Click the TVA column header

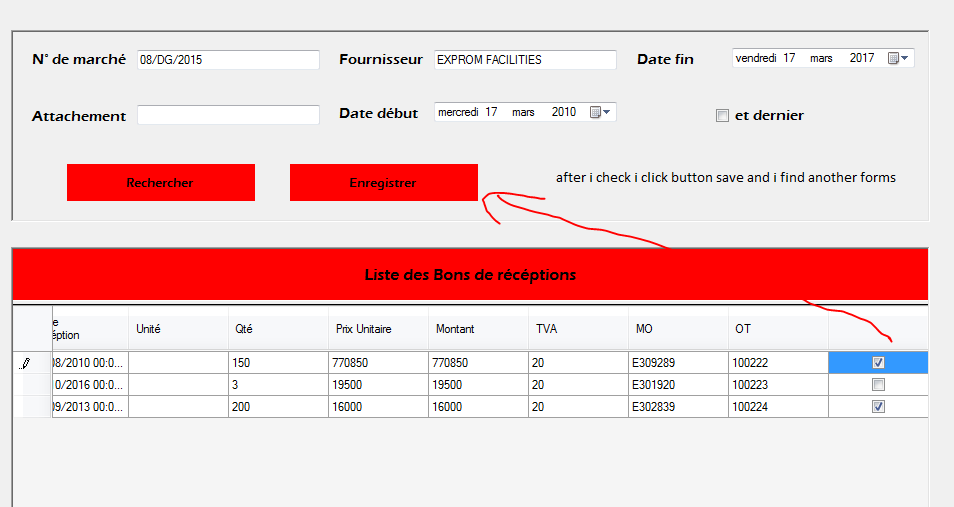(x=578, y=329)
